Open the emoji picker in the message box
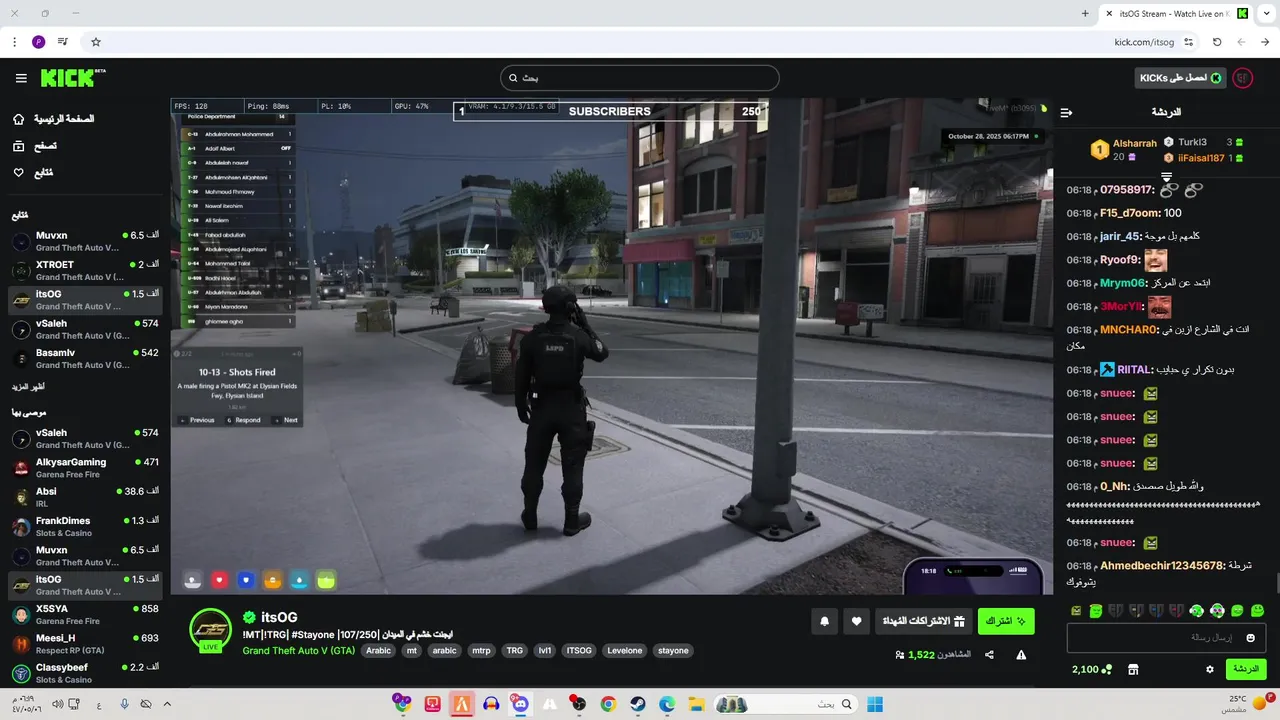 [x=1251, y=638]
